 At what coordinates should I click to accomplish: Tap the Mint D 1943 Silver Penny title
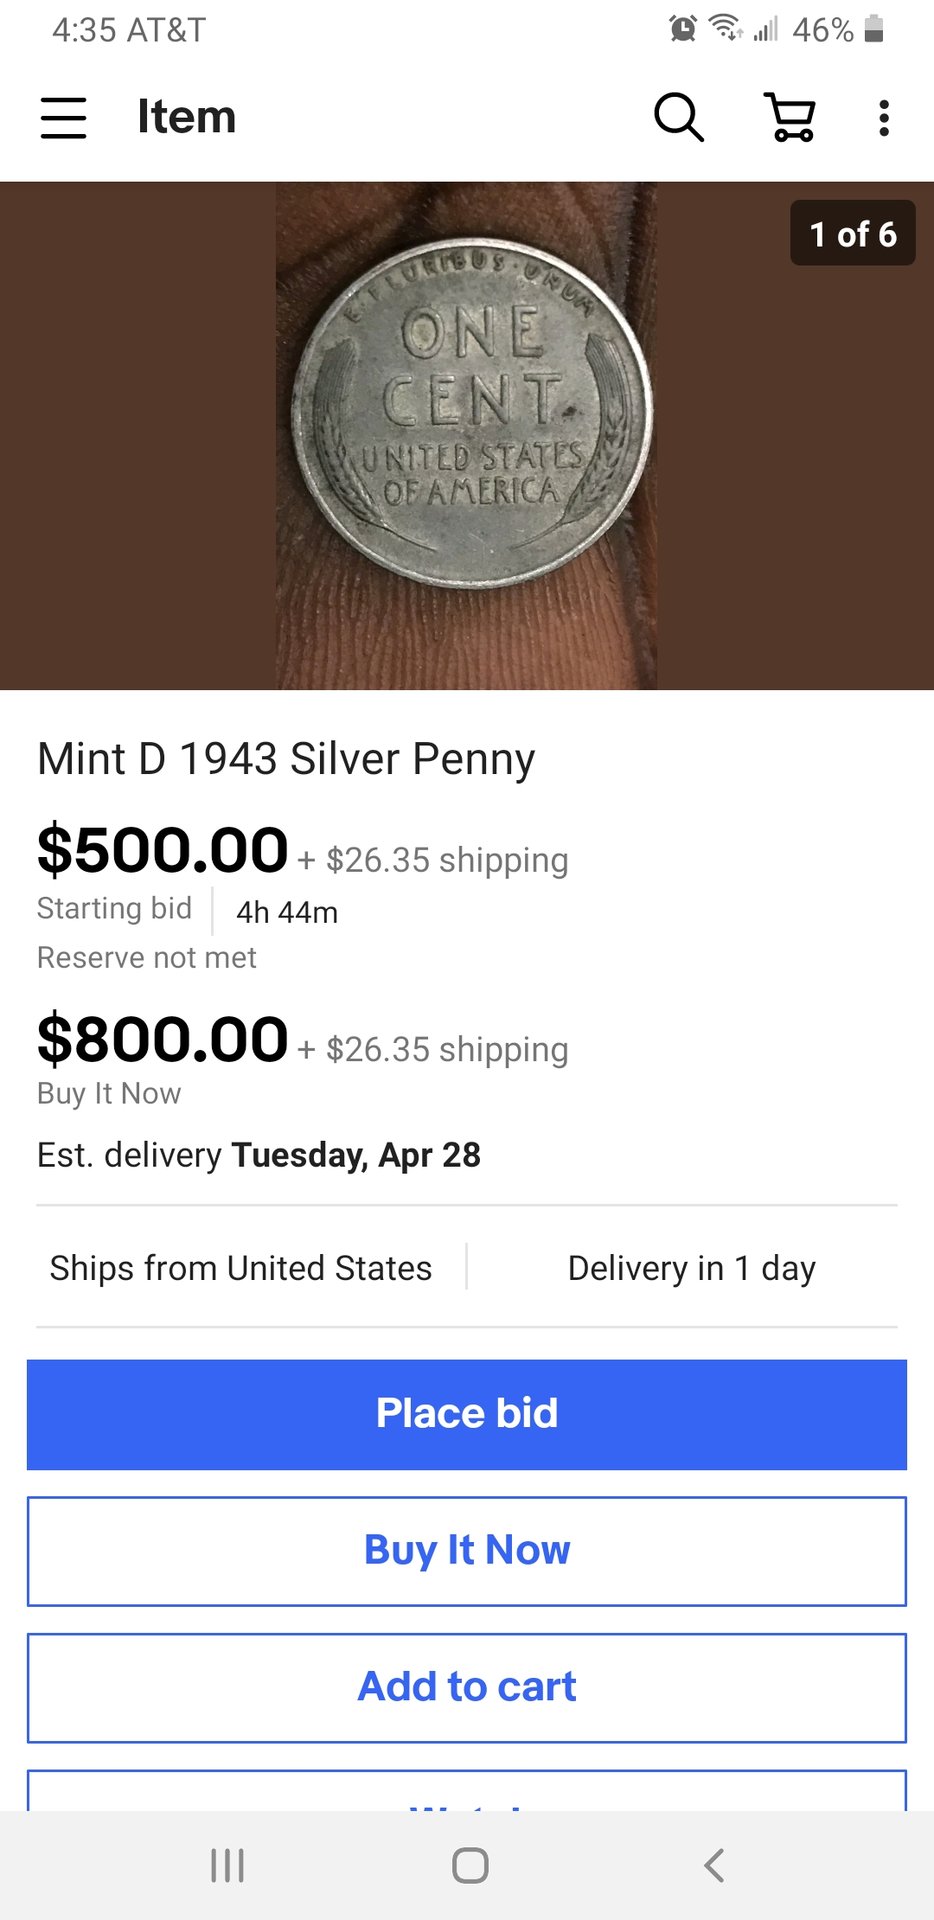(286, 759)
